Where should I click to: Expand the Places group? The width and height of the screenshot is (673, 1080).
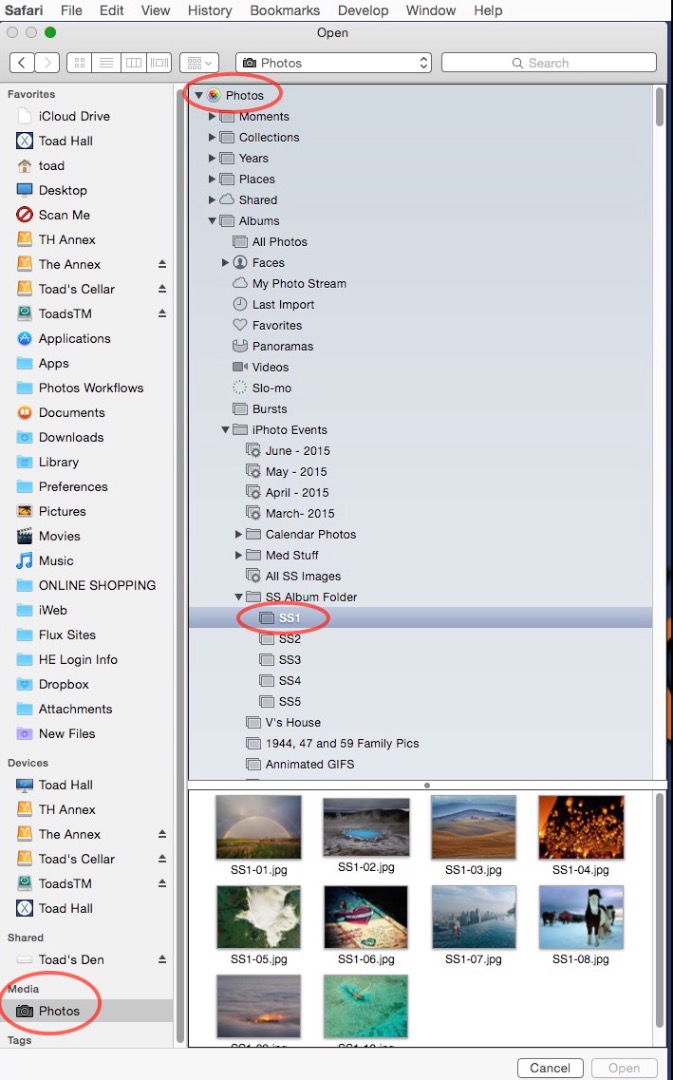212,179
